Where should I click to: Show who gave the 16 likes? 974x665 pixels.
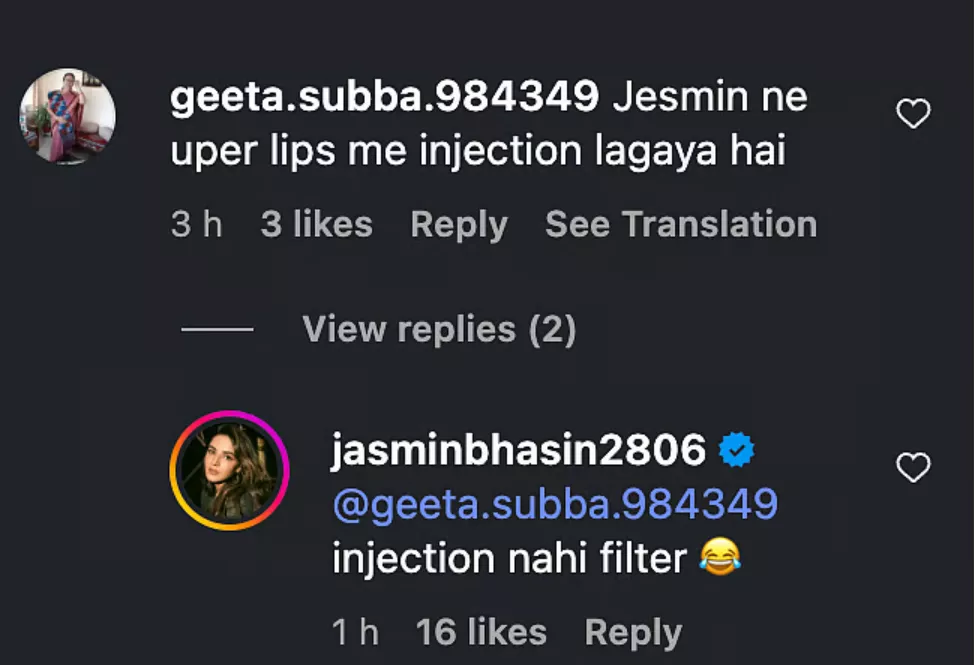point(481,632)
